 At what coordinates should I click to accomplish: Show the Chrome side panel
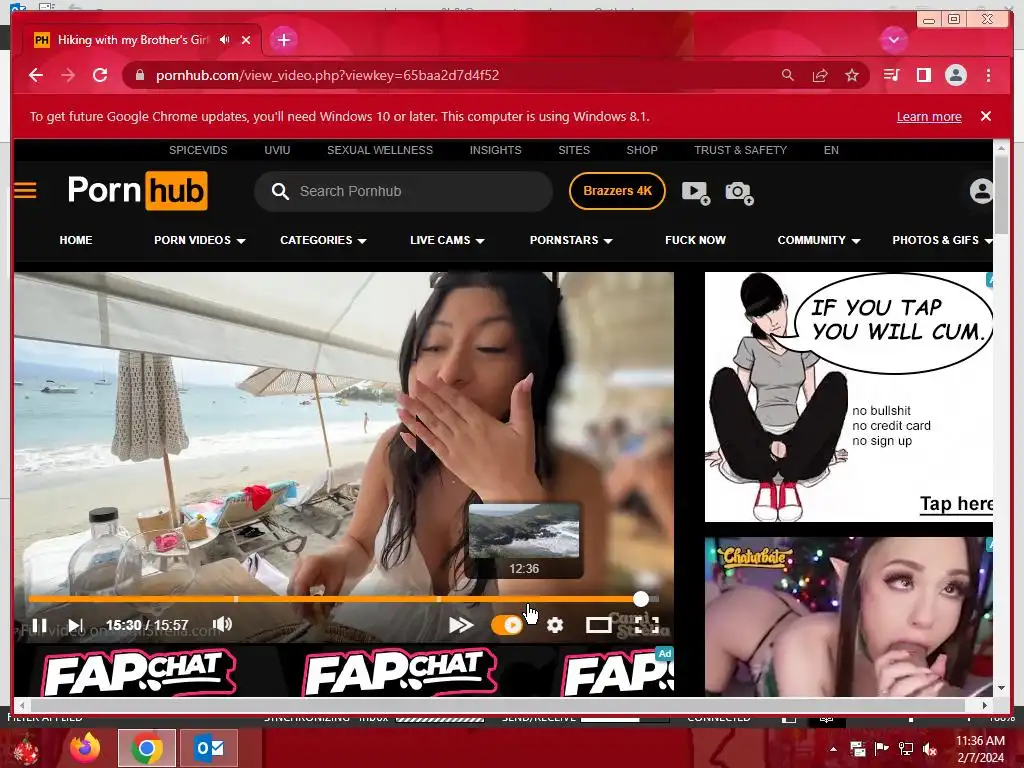[923, 75]
